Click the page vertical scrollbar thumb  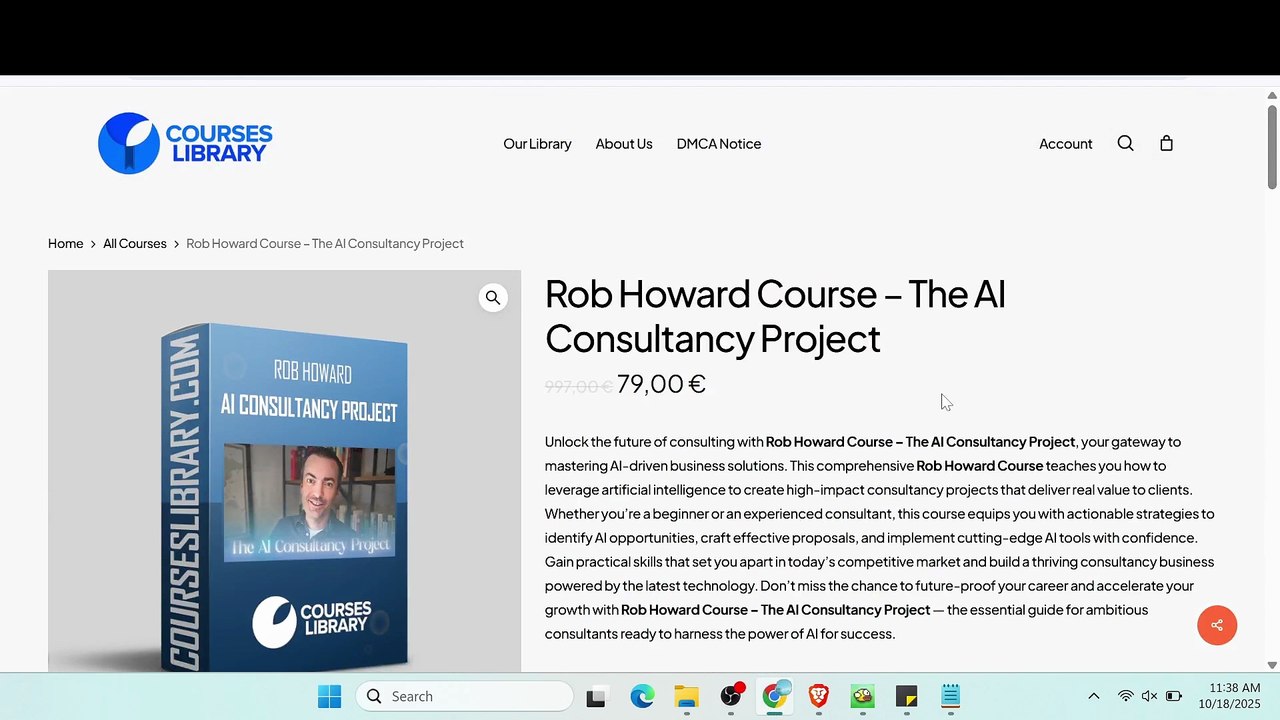[x=1272, y=145]
